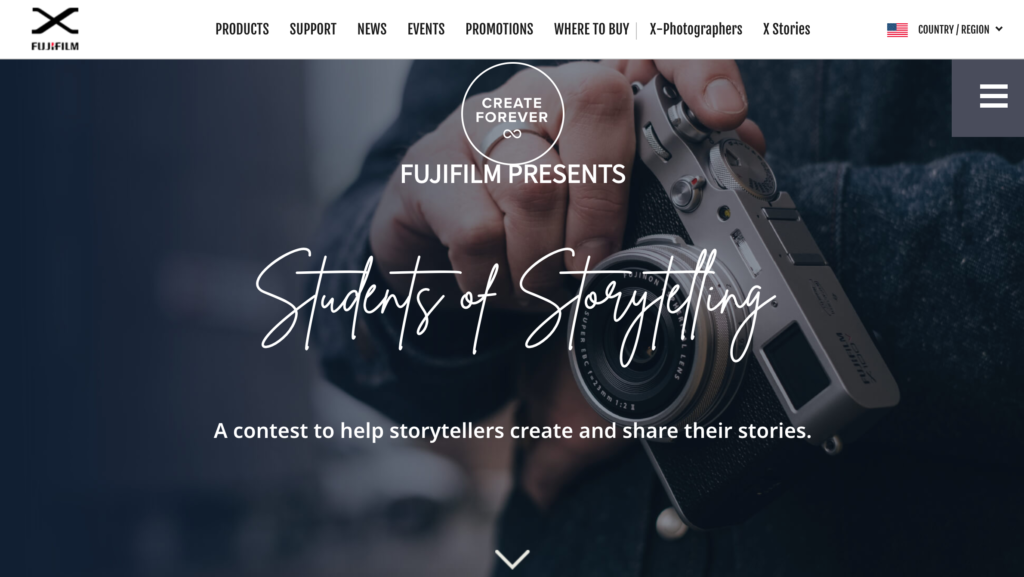
Task: Click the down chevron arrow at the bottom
Action: 512,559
